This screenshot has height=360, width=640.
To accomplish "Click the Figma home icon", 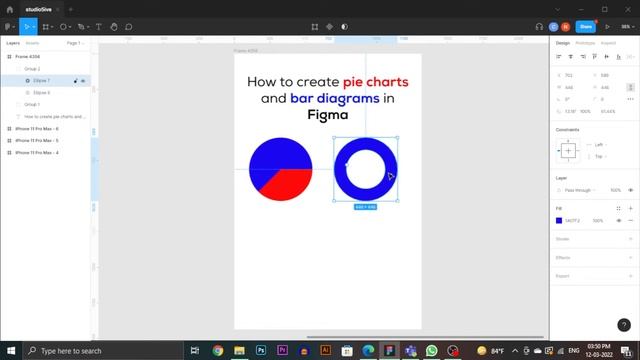I will (x=10, y=9).
